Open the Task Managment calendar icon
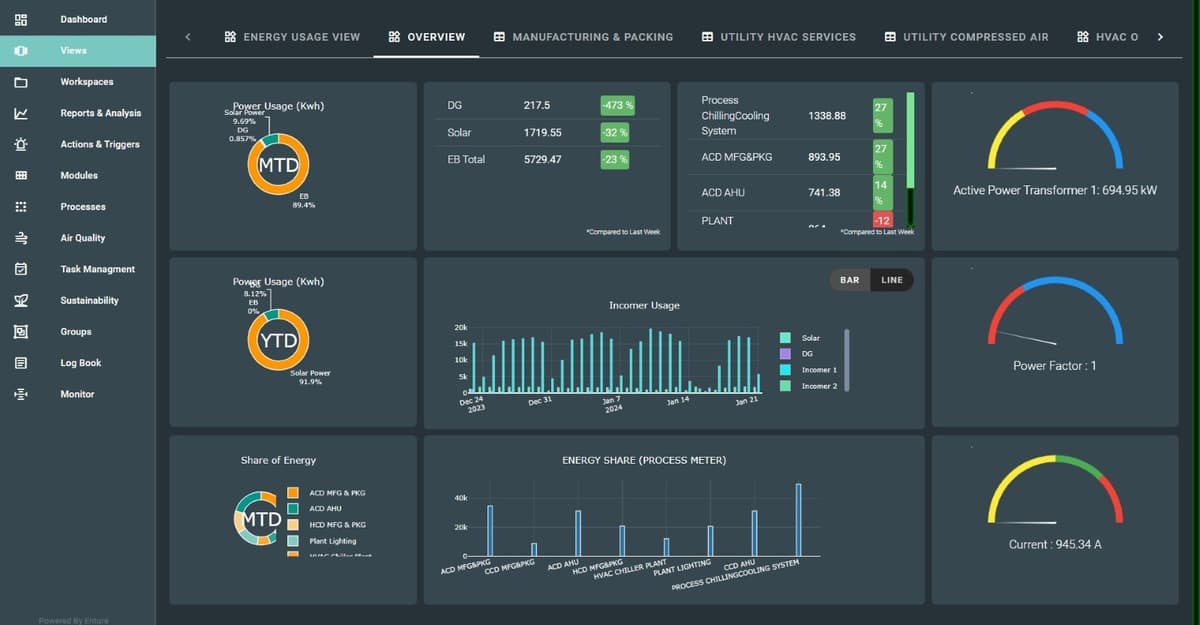1200x625 pixels. (x=23, y=269)
